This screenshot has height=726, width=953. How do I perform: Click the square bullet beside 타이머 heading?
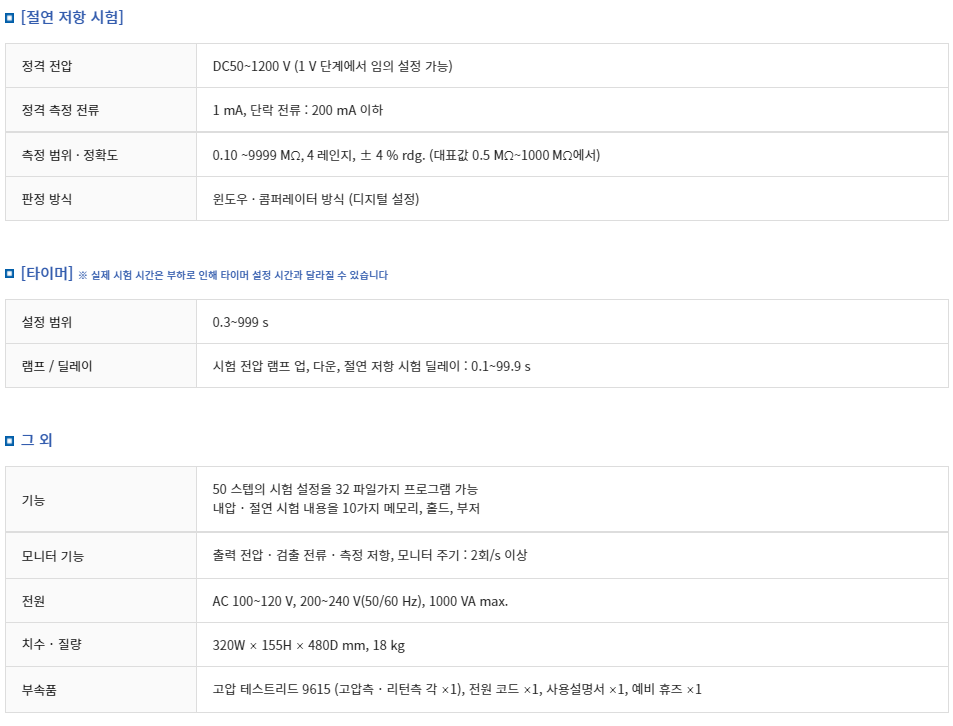9,274
